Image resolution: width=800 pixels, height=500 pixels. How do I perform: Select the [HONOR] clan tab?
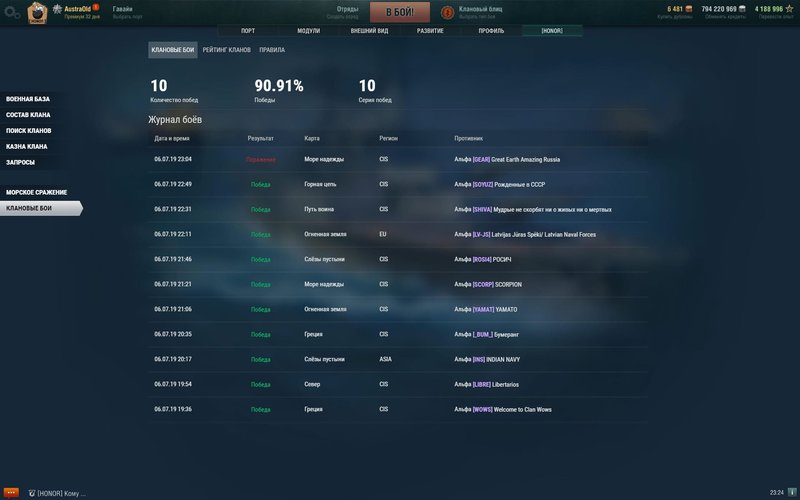click(x=552, y=31)
